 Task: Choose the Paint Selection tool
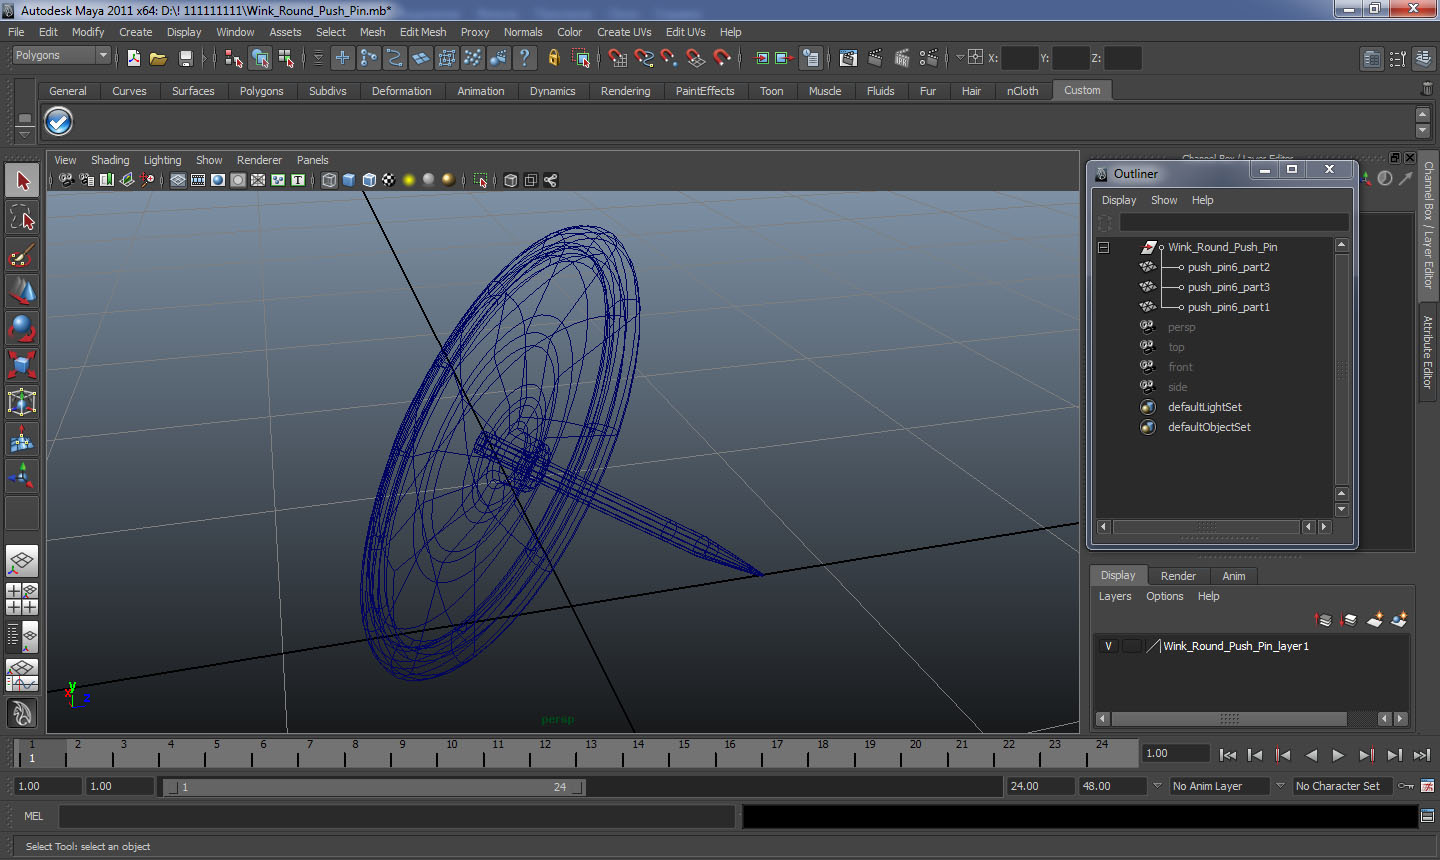click(x=22, y=255)
